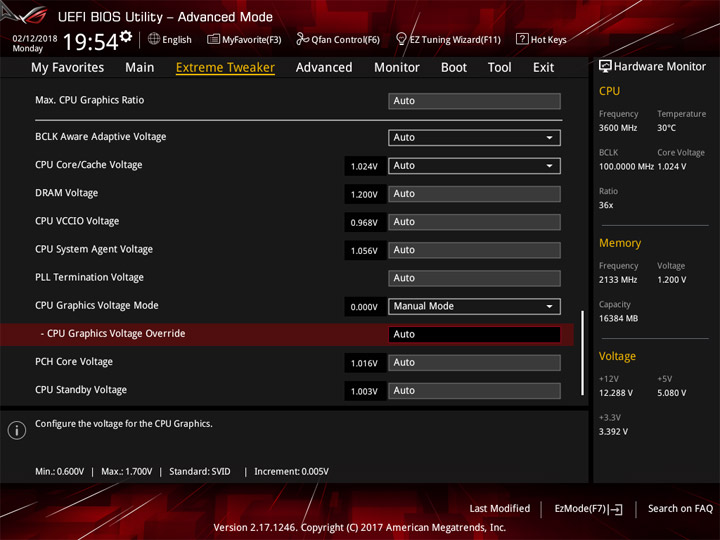Click 1.056V System Agent reading
The height and width of the screenshot is (540, 720).
click(364, 251)
